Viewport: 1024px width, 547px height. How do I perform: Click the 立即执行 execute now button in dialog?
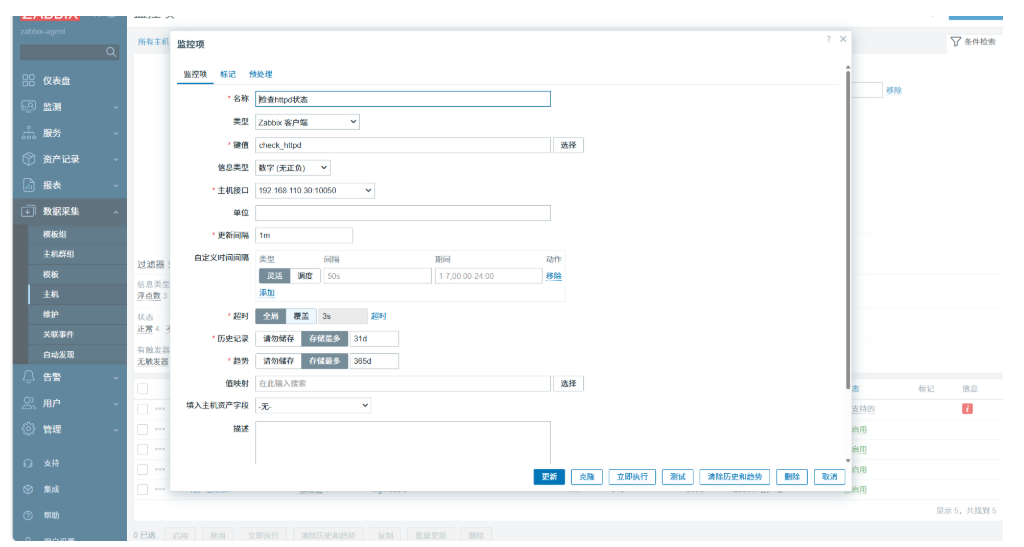(x=632, y=477)
